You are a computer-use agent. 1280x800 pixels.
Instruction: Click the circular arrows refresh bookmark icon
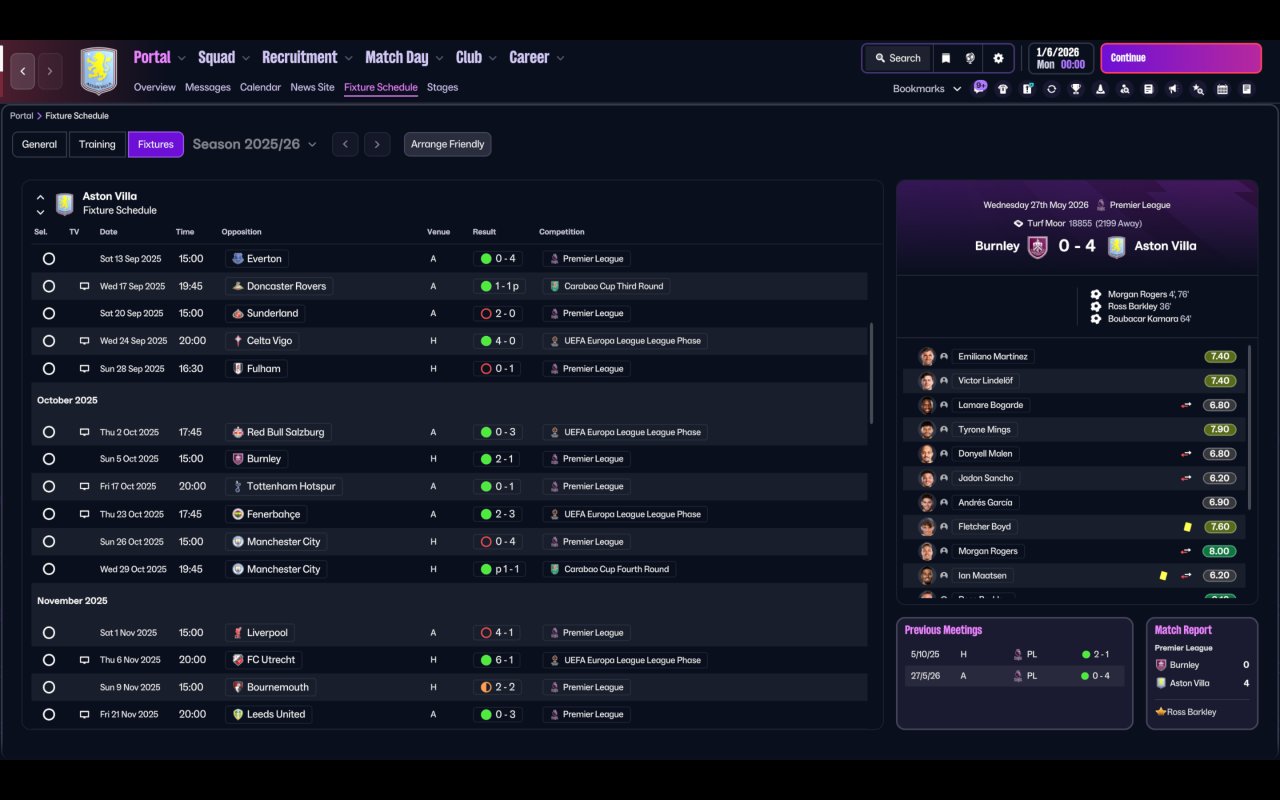1051,89
